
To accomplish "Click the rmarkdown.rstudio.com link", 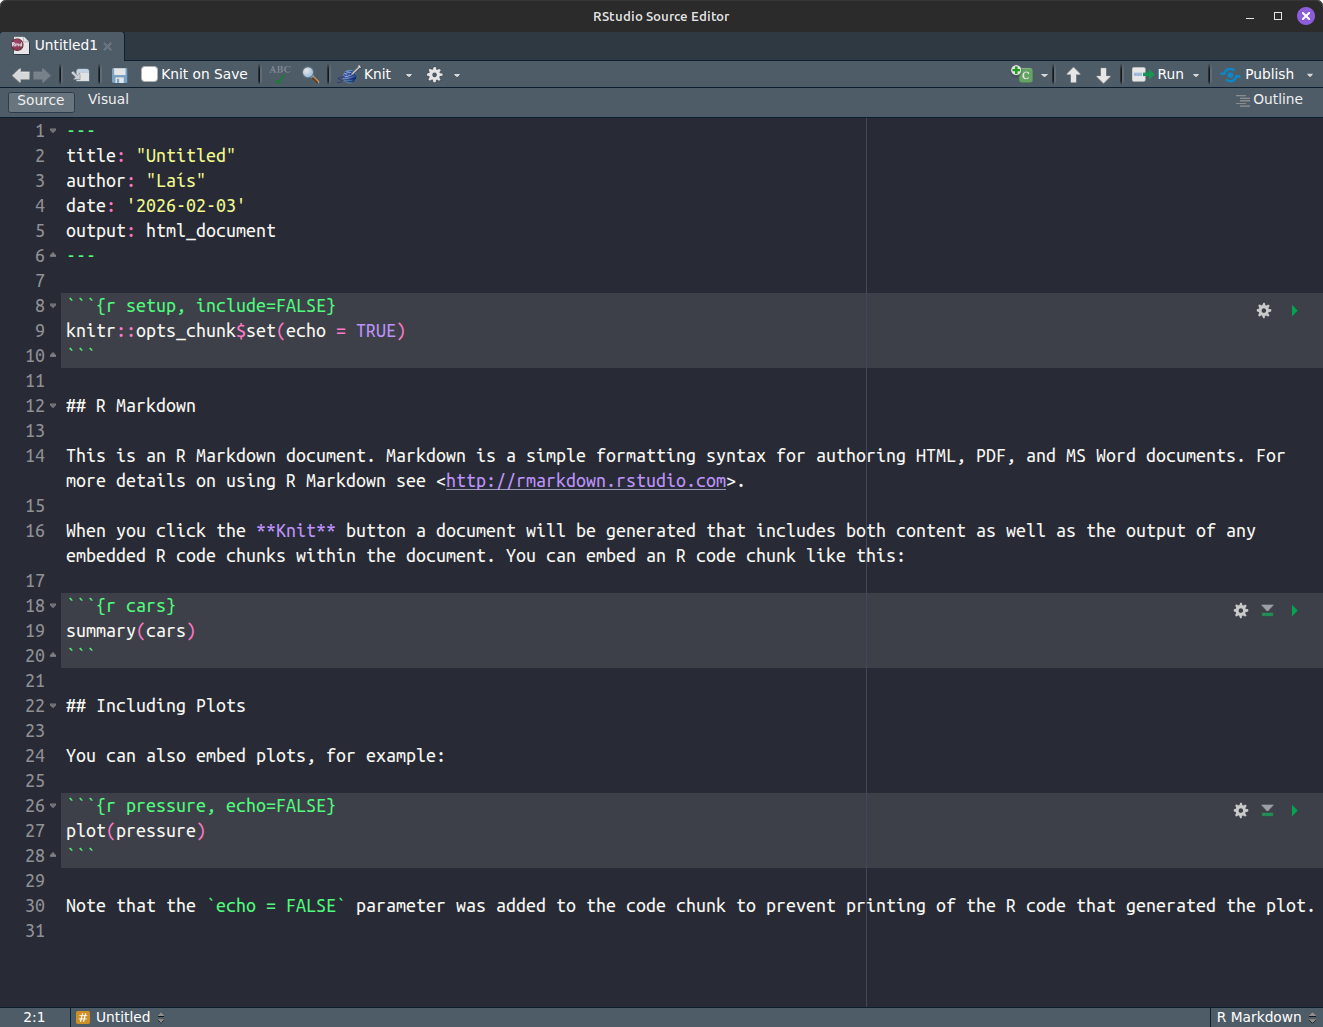I will 585,481.
